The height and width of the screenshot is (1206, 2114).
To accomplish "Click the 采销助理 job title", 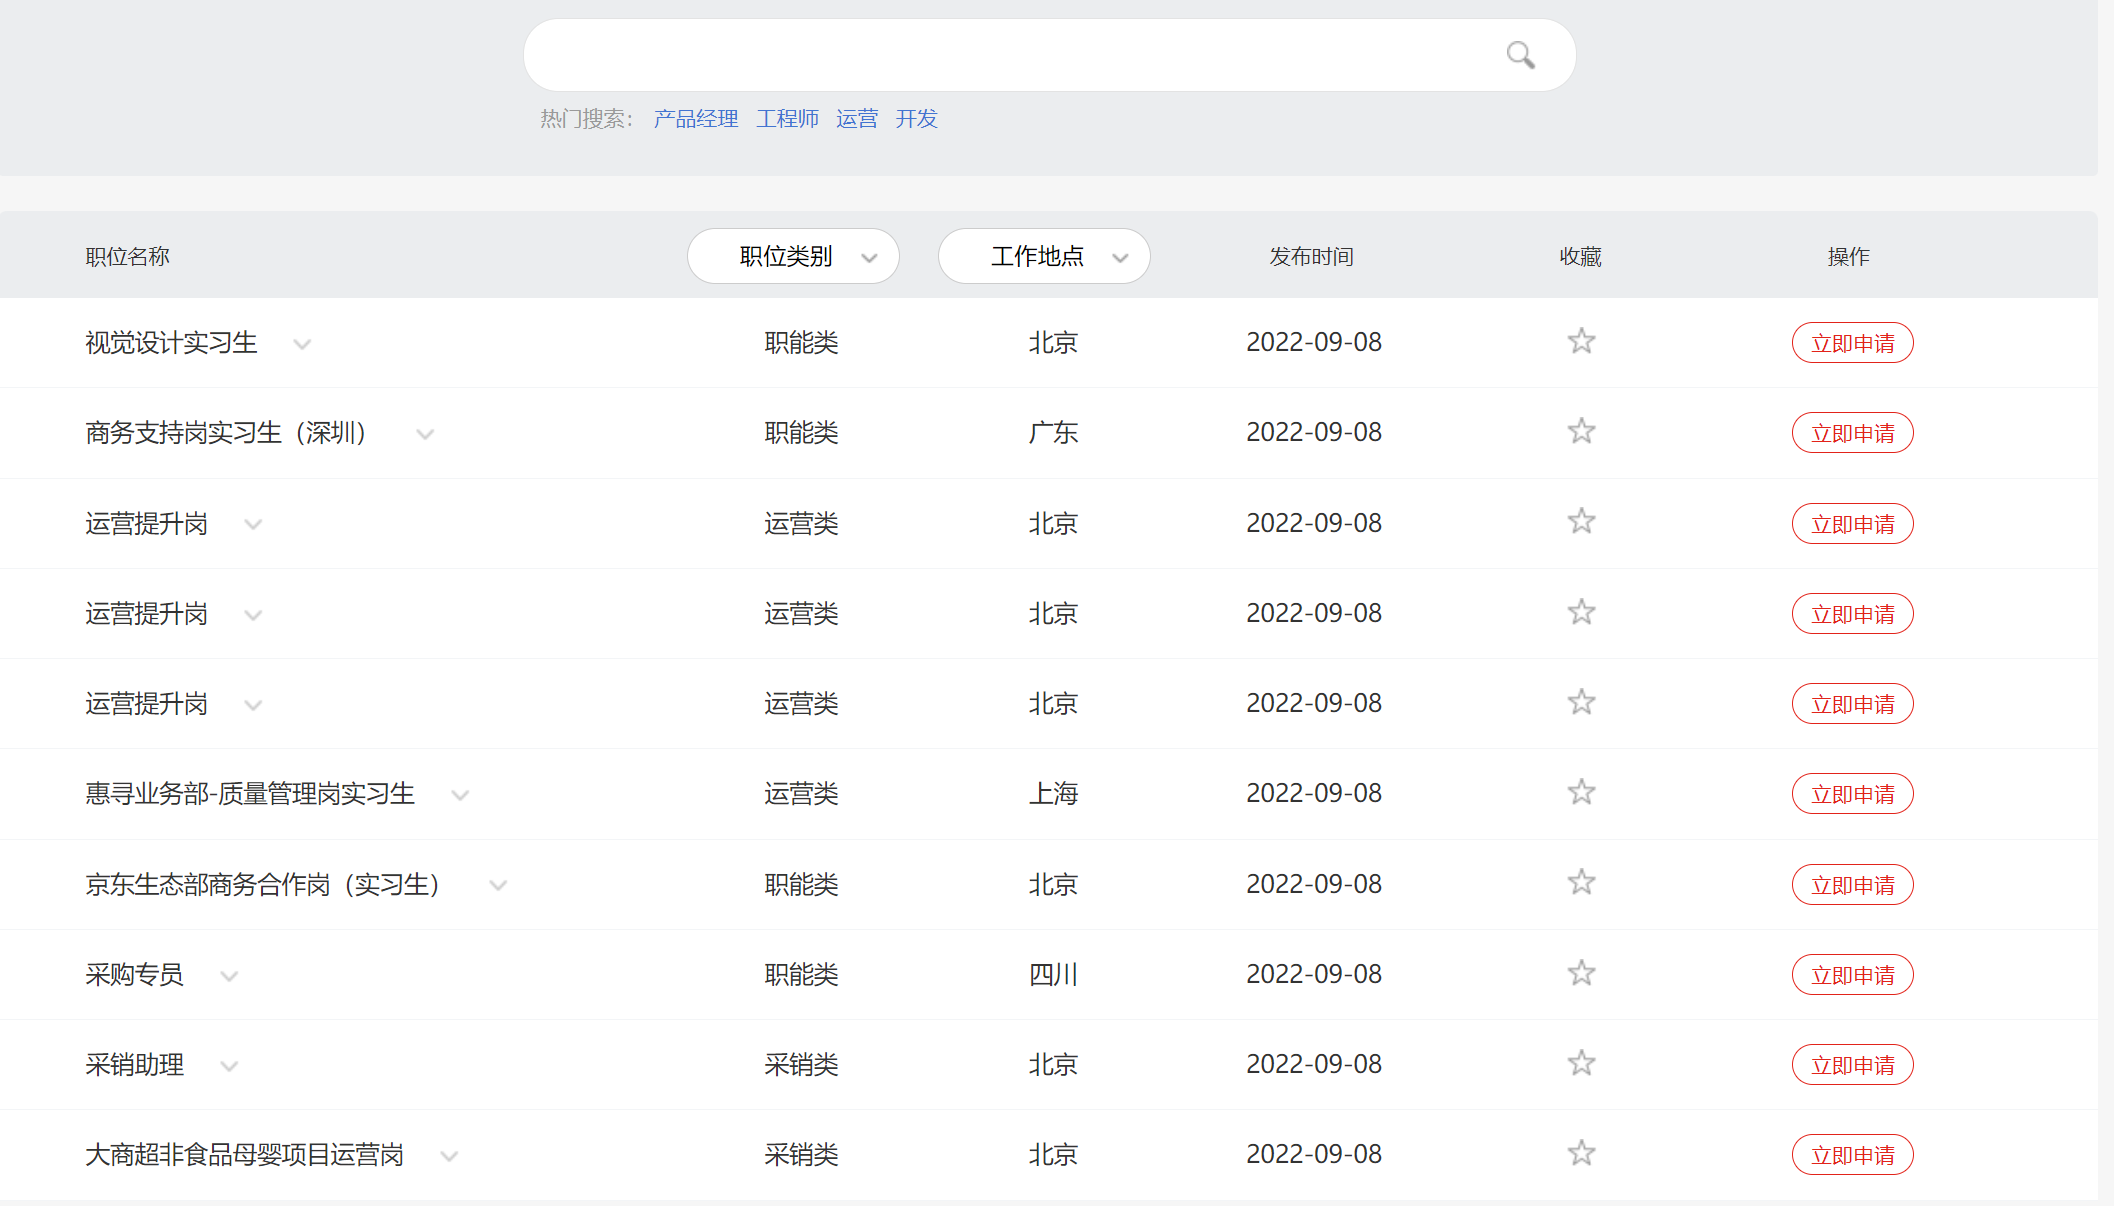I will point(134,1065).
